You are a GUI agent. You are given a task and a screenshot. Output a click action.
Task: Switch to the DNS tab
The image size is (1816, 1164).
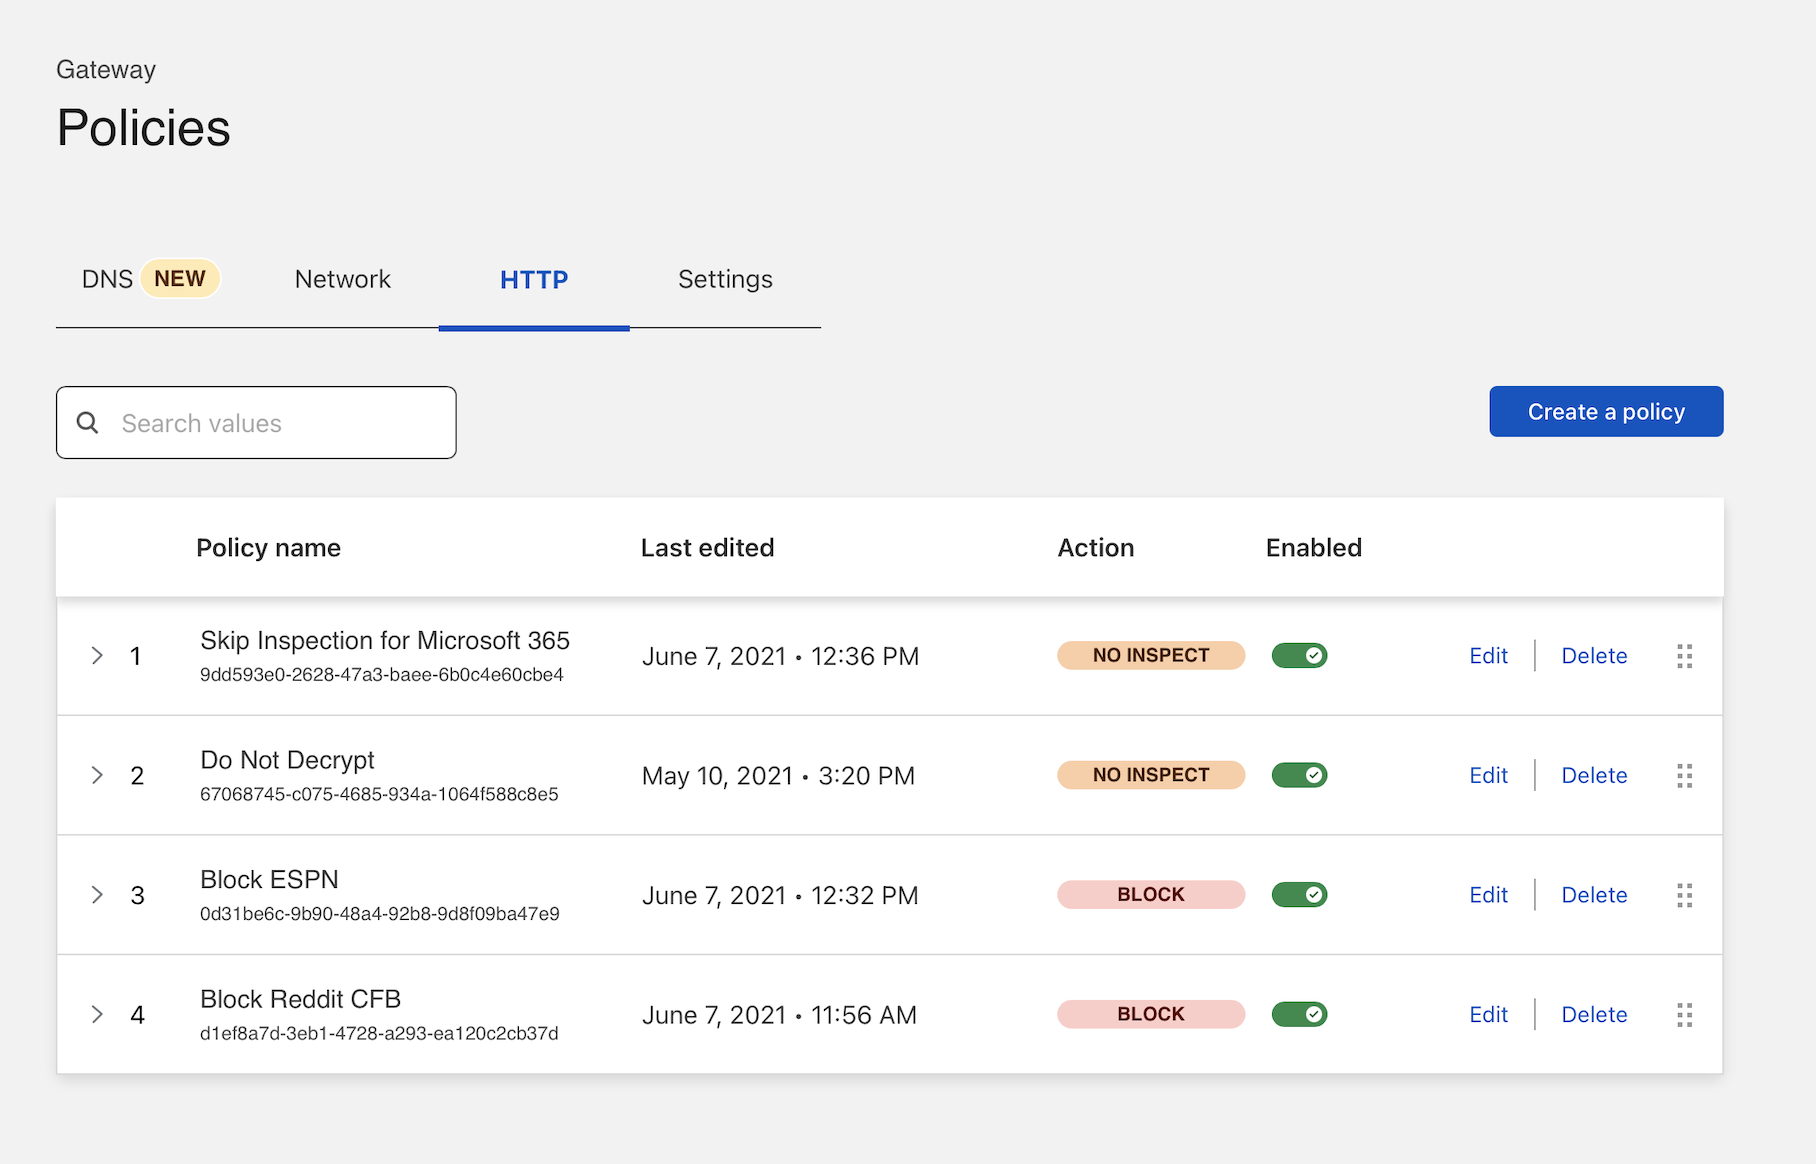click(x=108, y=279)
